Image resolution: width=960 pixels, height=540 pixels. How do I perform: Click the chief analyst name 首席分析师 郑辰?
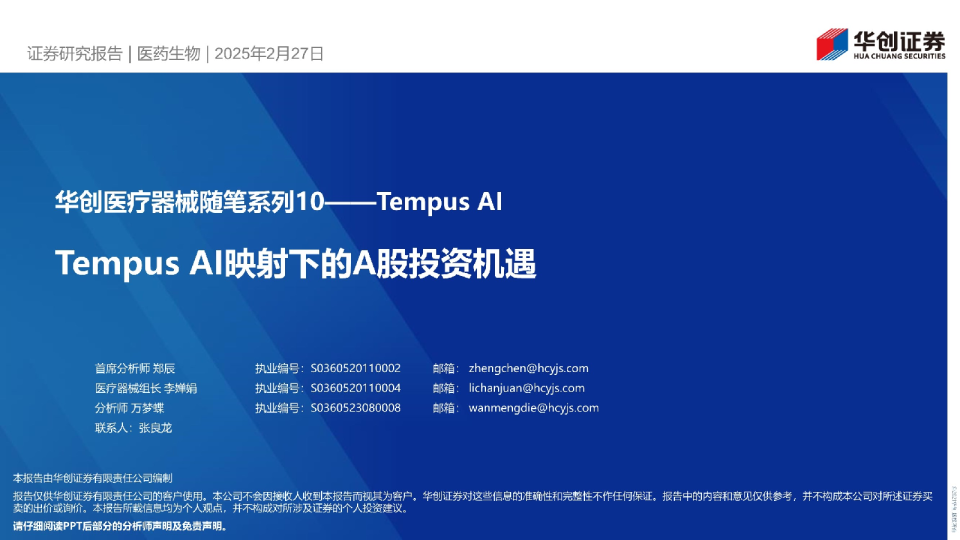pyautogui.click(x=135, y=368)
